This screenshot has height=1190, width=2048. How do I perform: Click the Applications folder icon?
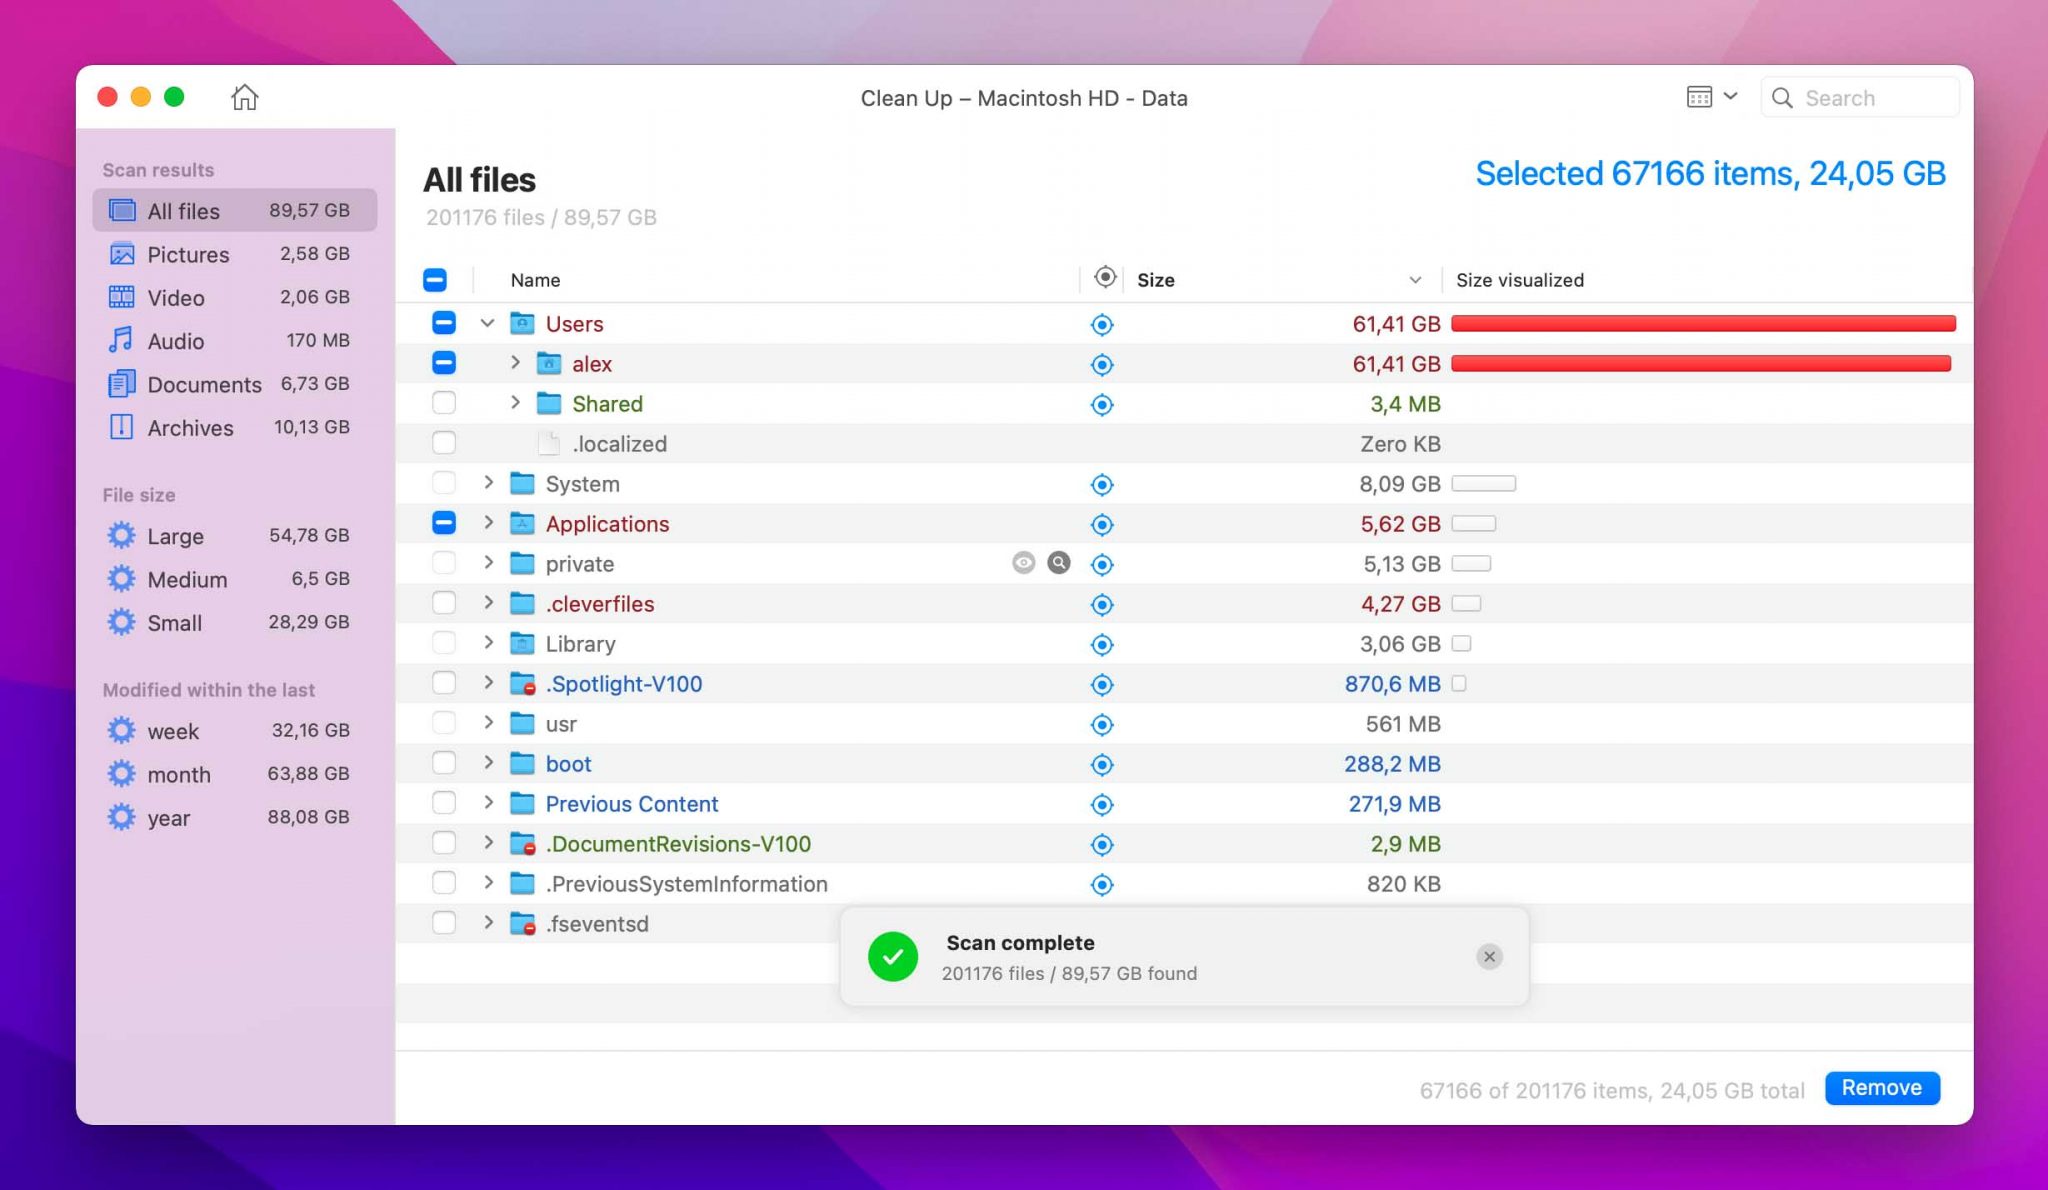tap(522, 523)
